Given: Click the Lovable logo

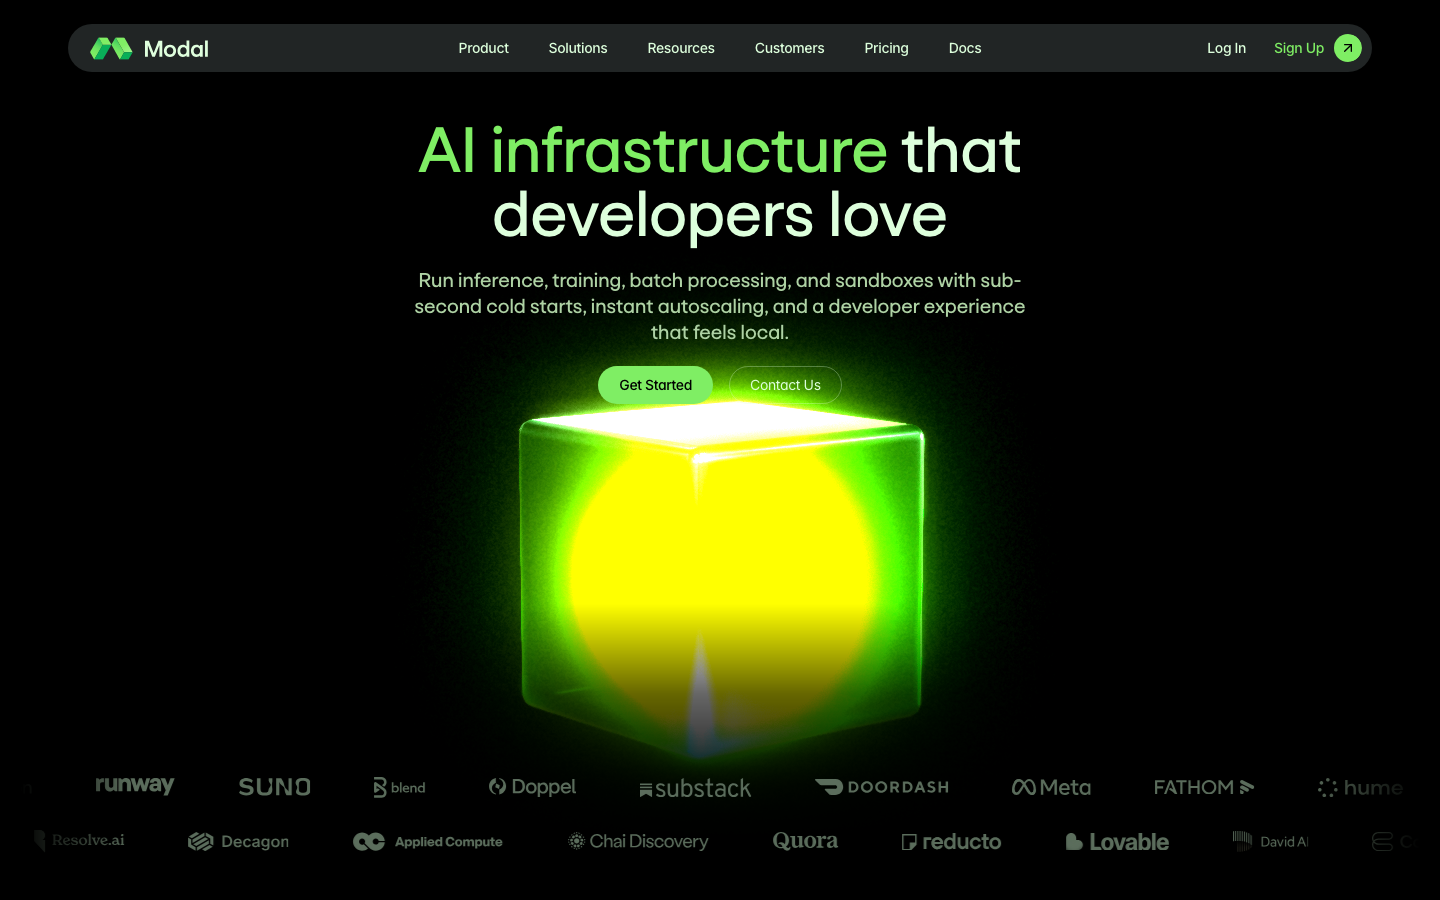Looking at the screenshot, I should (x=1117, y=842).
